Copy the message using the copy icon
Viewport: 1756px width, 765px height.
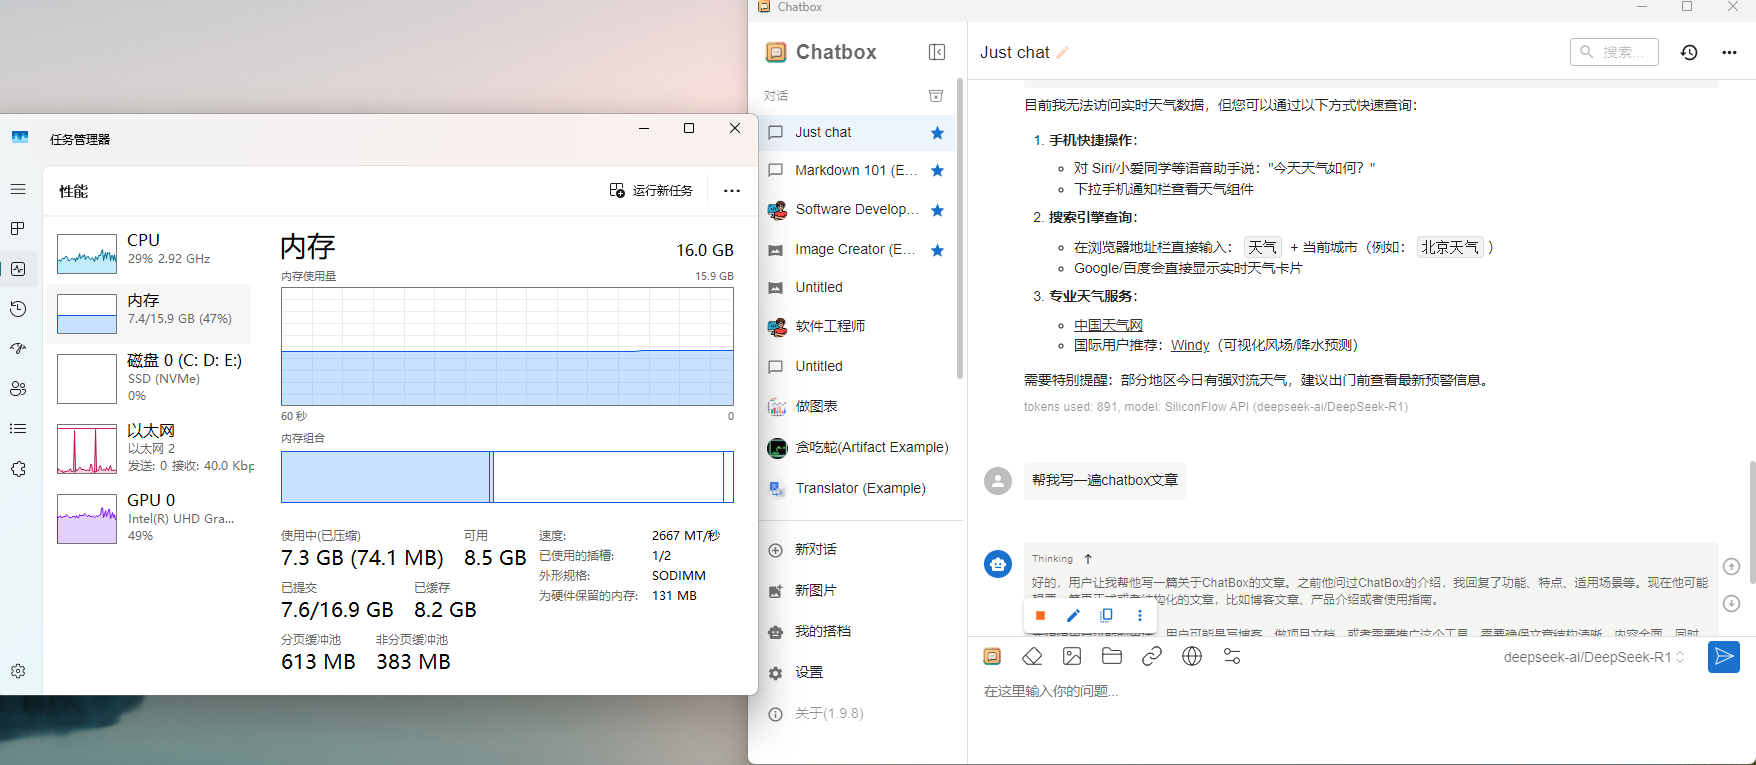point(1106,615)
